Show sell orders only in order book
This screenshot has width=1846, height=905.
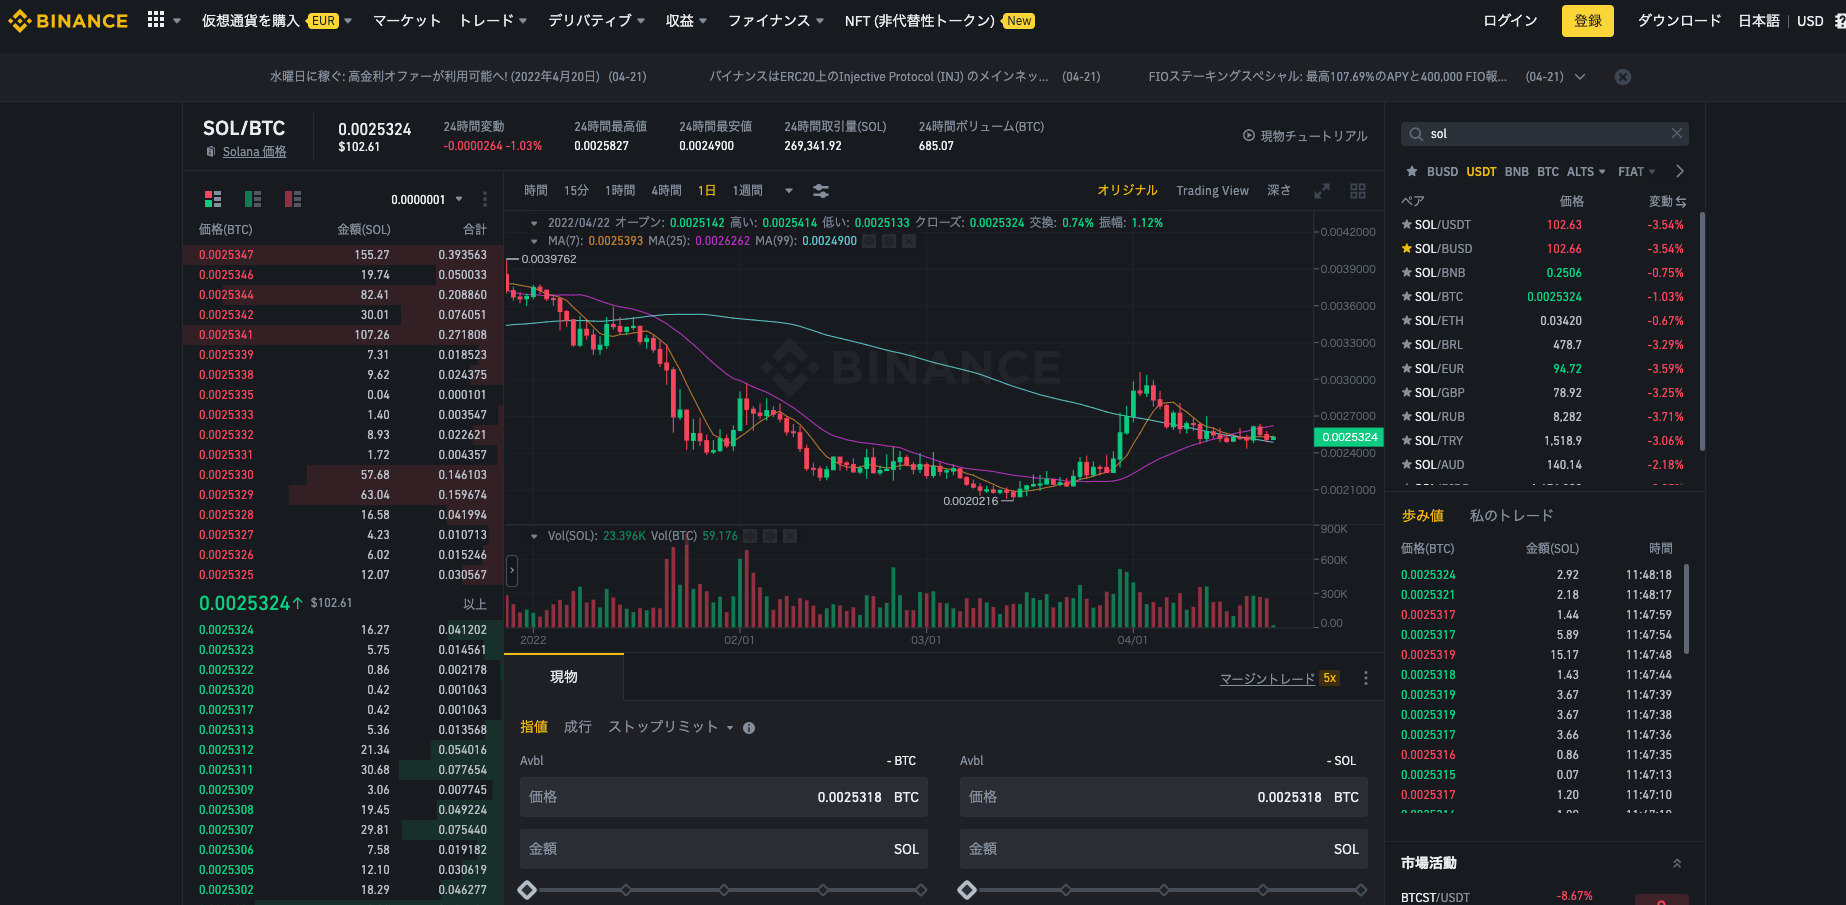point(293,199)
